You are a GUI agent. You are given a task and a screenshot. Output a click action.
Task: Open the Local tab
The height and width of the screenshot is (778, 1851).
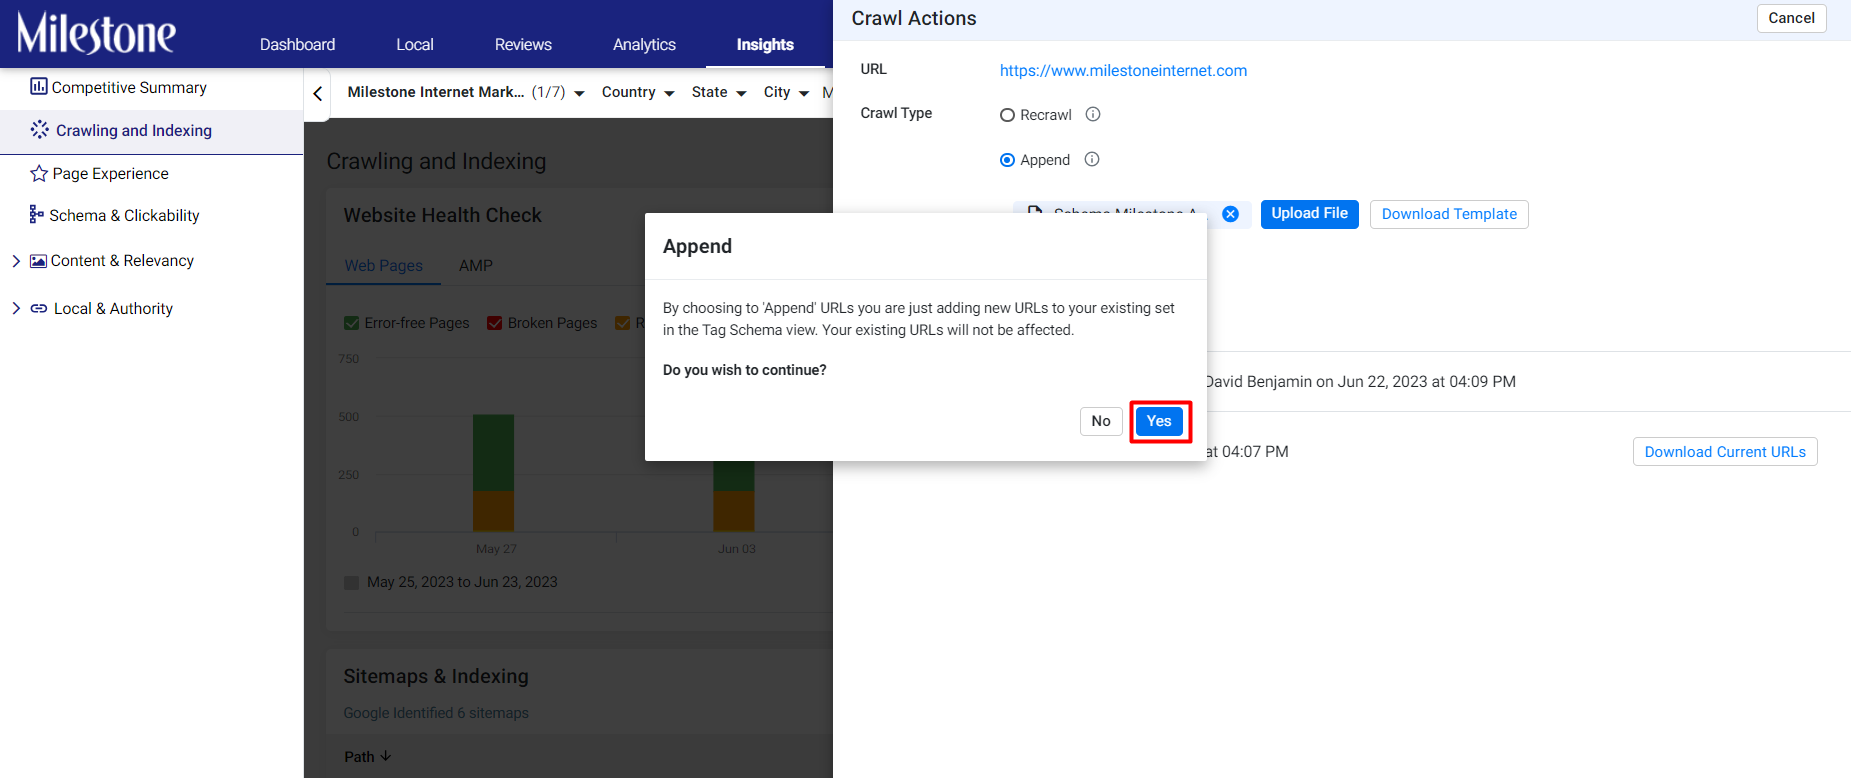click(415, 45)
